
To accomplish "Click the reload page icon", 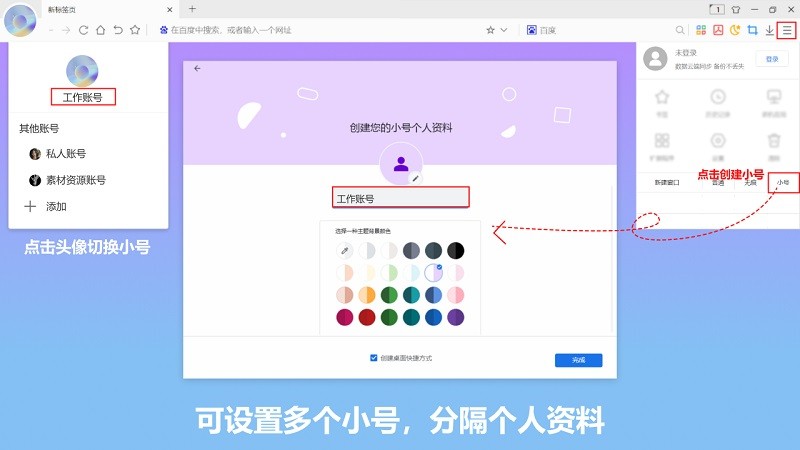I will (83, 30).
